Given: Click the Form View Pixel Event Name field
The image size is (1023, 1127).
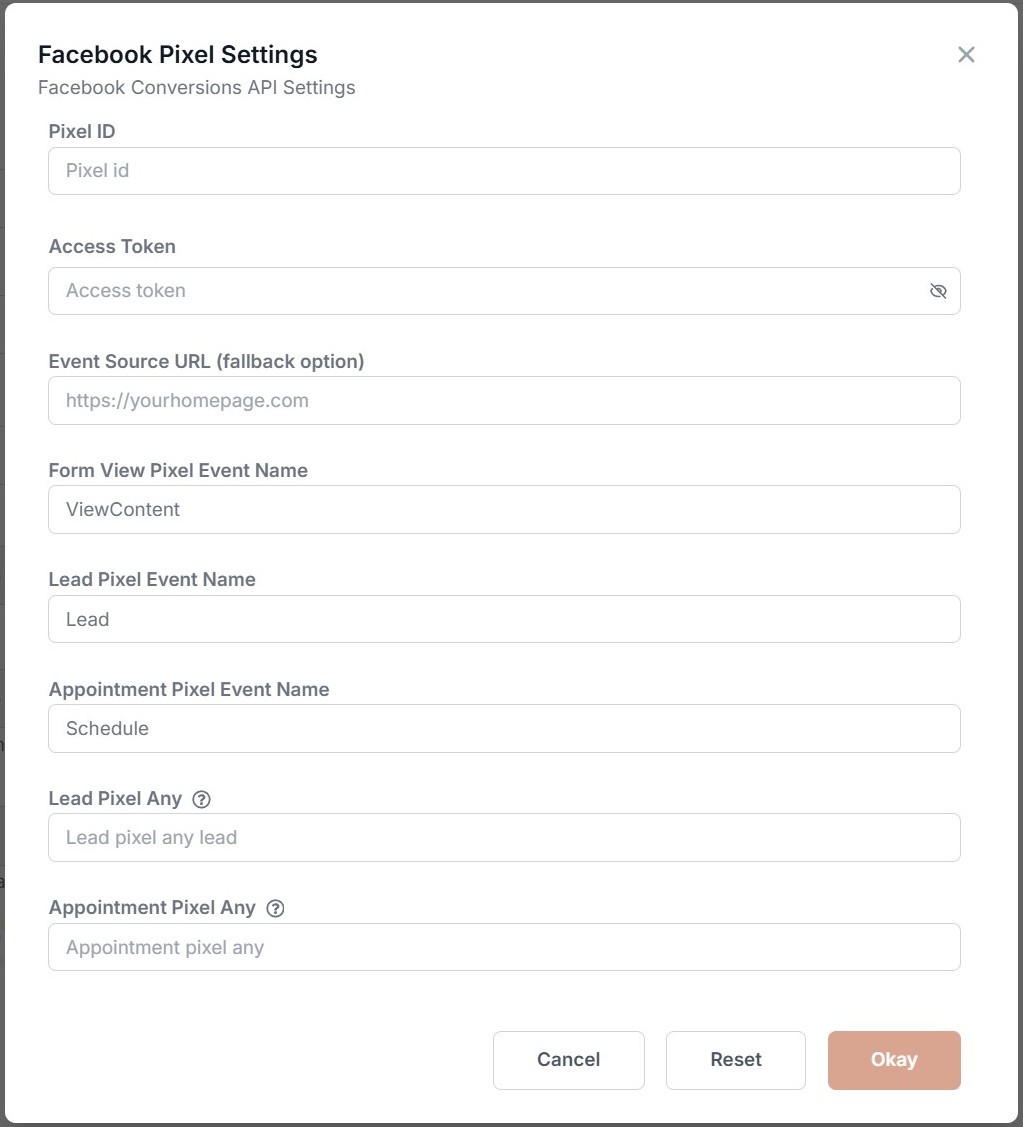Looking at the screenshot, I should click(504, 509).
